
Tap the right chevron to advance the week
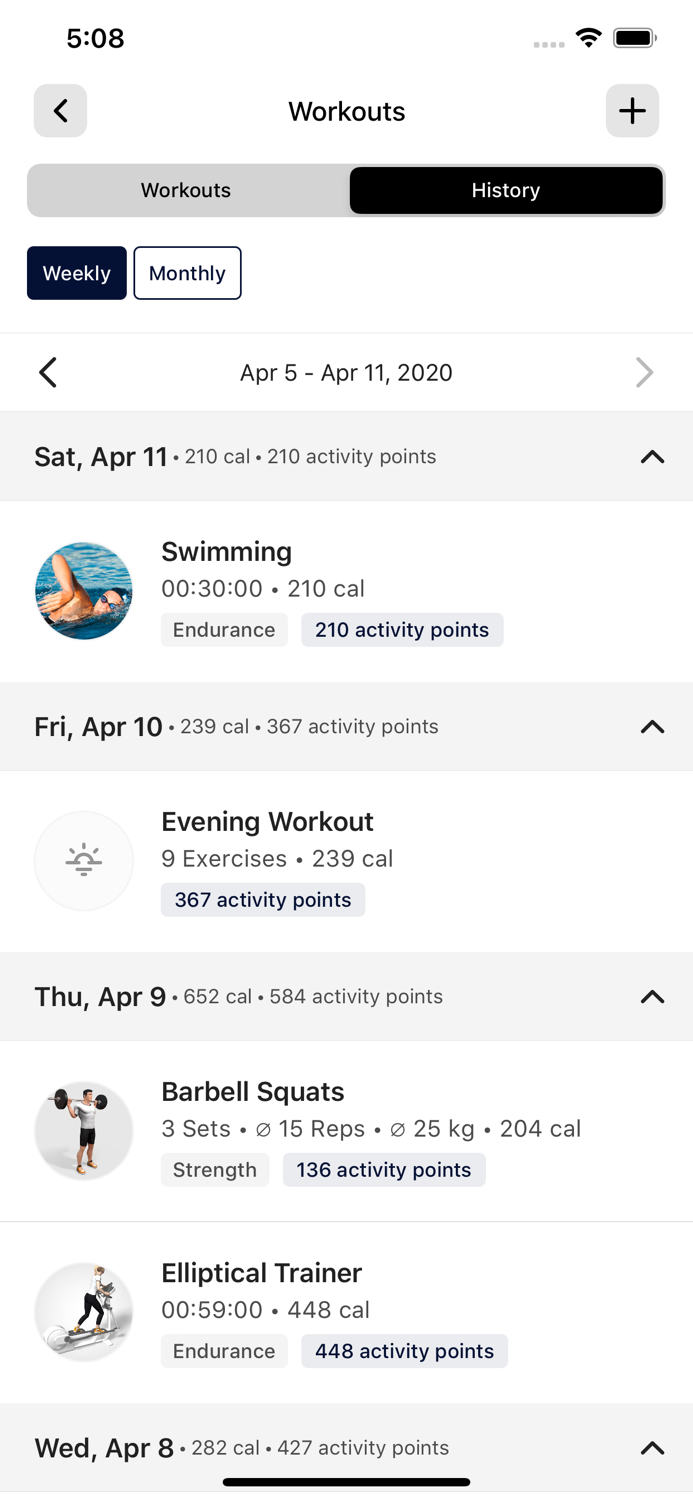(645, 371)
